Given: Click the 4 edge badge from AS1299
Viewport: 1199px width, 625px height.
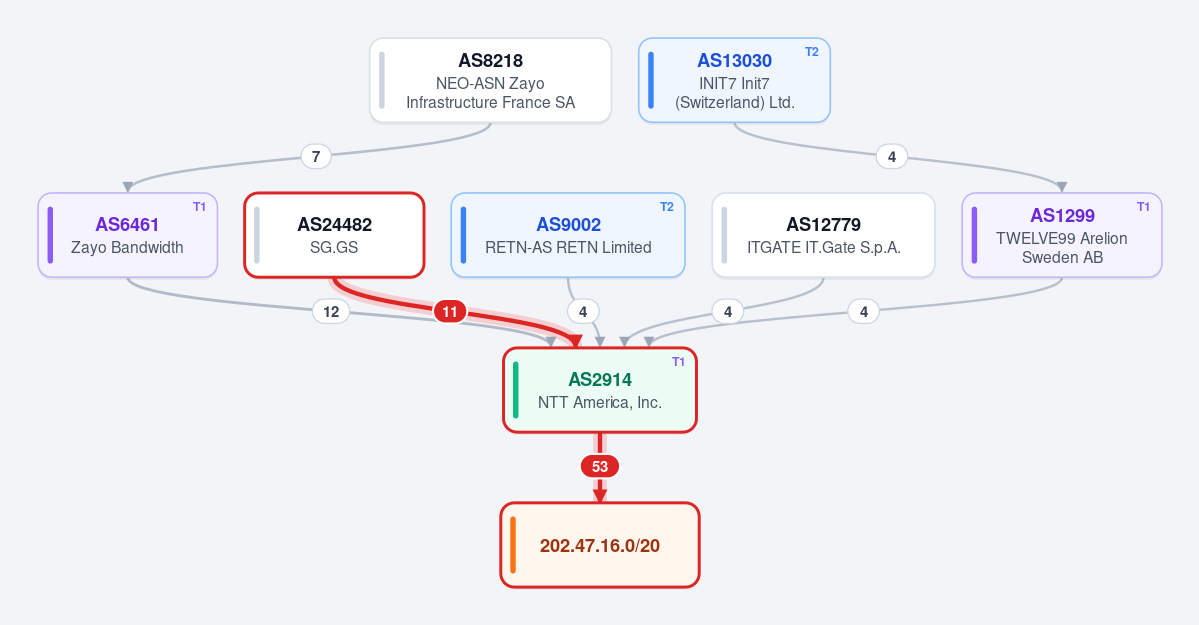Looking at the screenshot, I should coord(864,311).
